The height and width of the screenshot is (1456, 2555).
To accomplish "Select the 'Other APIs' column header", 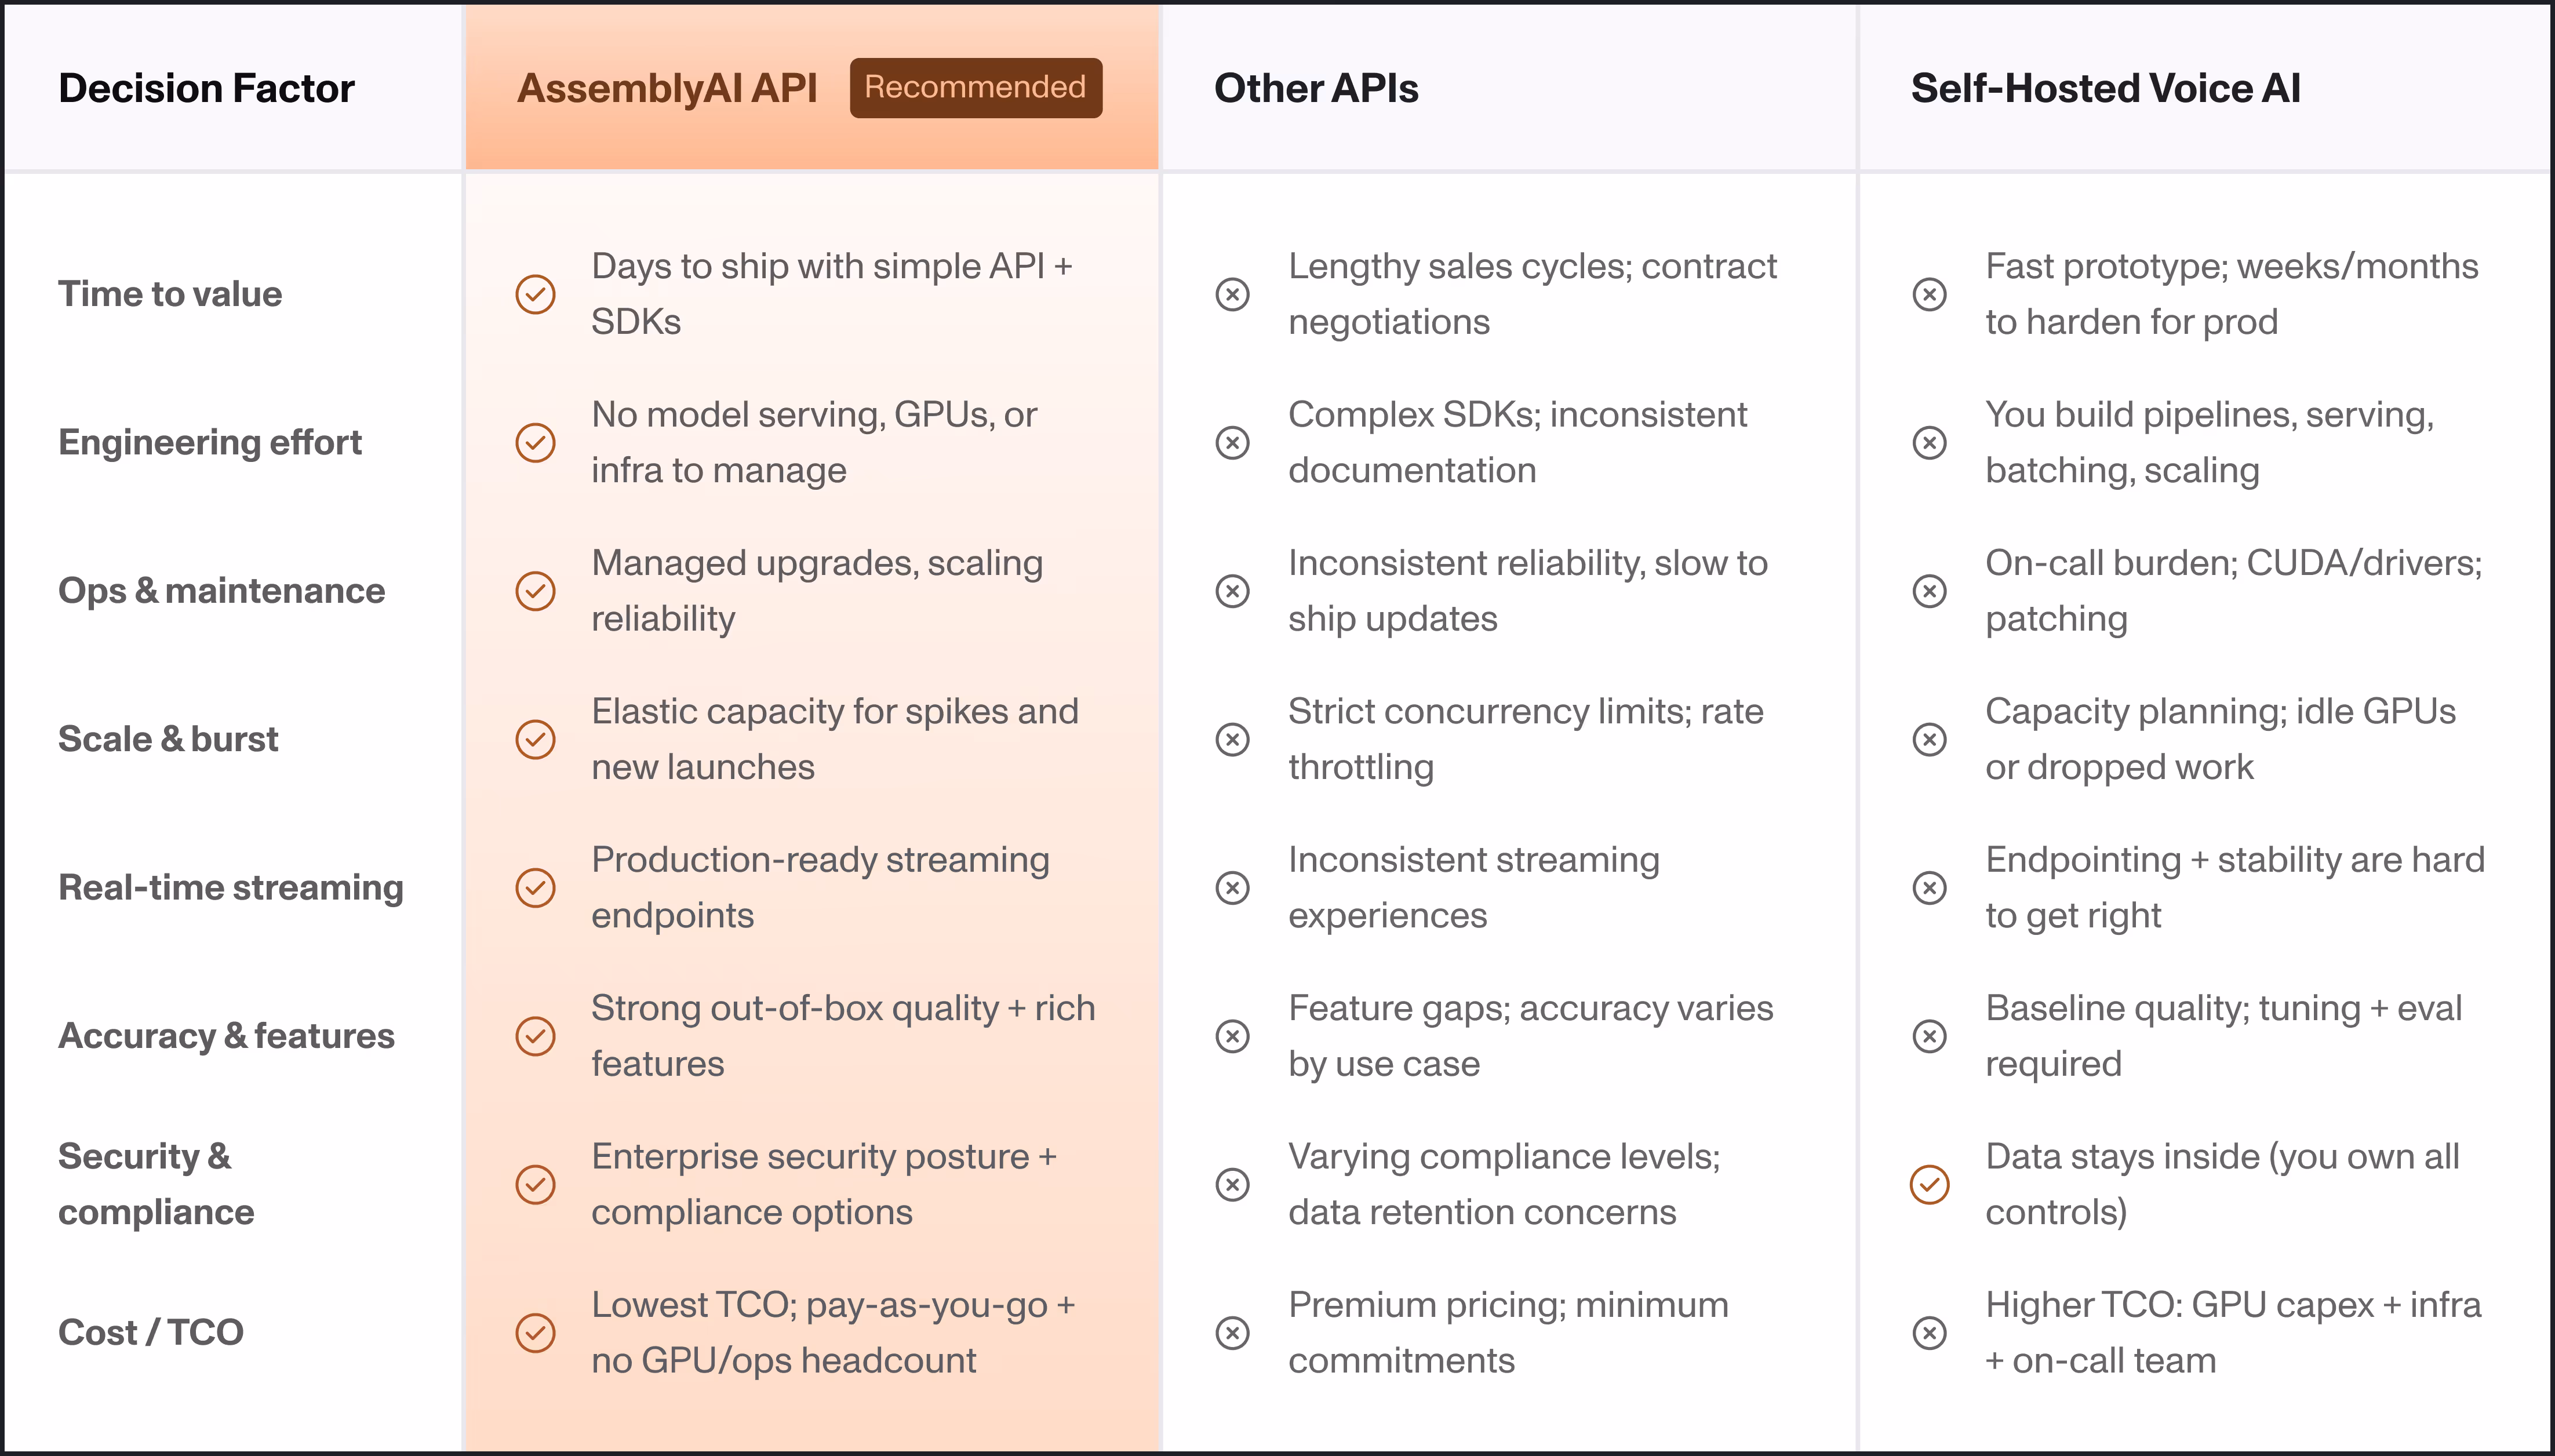I will 1316,88.
